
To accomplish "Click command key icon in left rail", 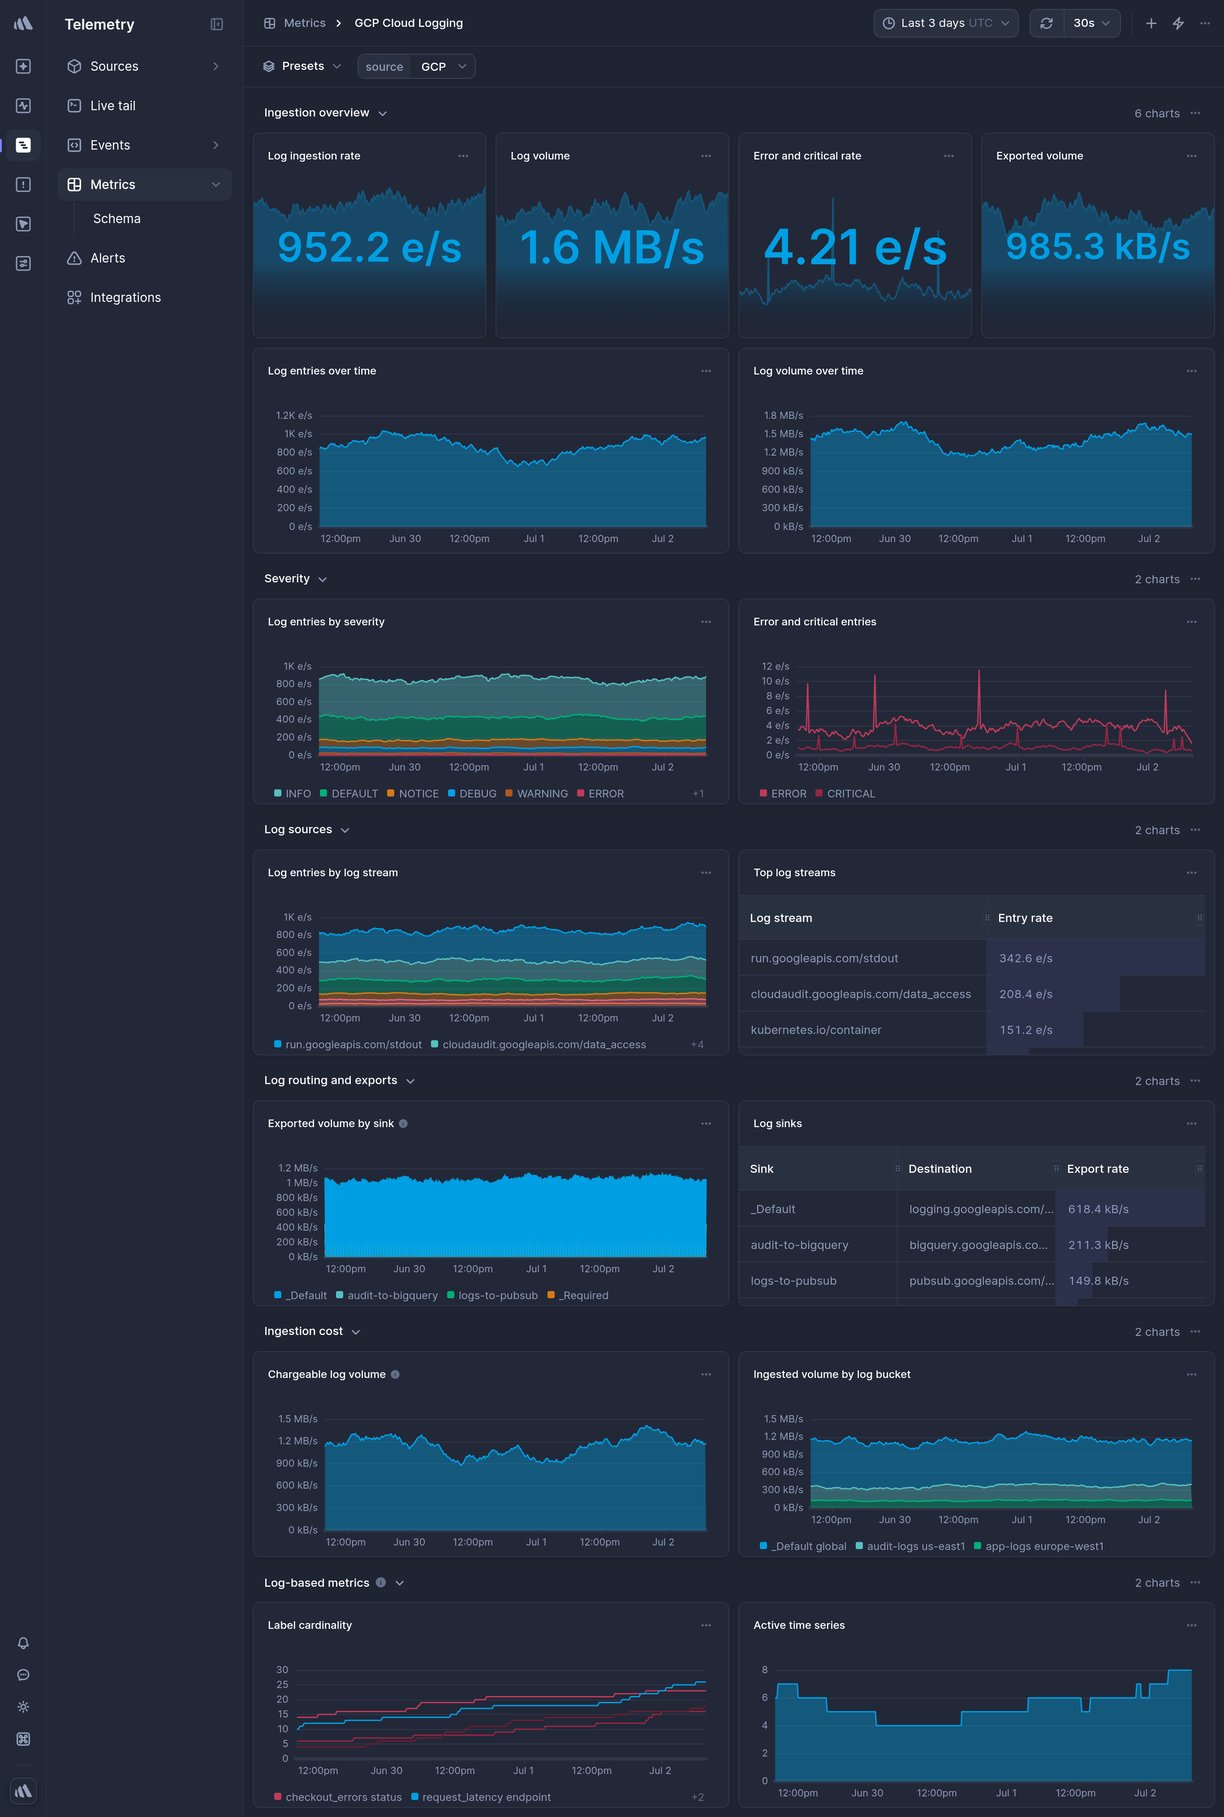I will click(23, 1739).
